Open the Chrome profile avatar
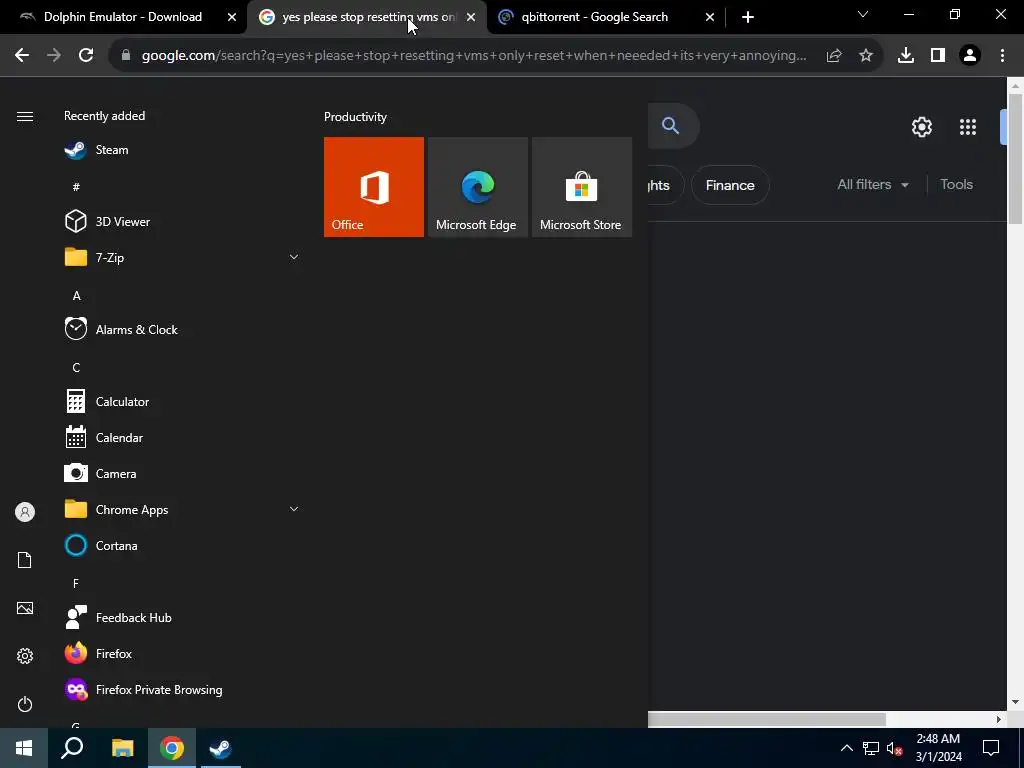 coord(970,56)
